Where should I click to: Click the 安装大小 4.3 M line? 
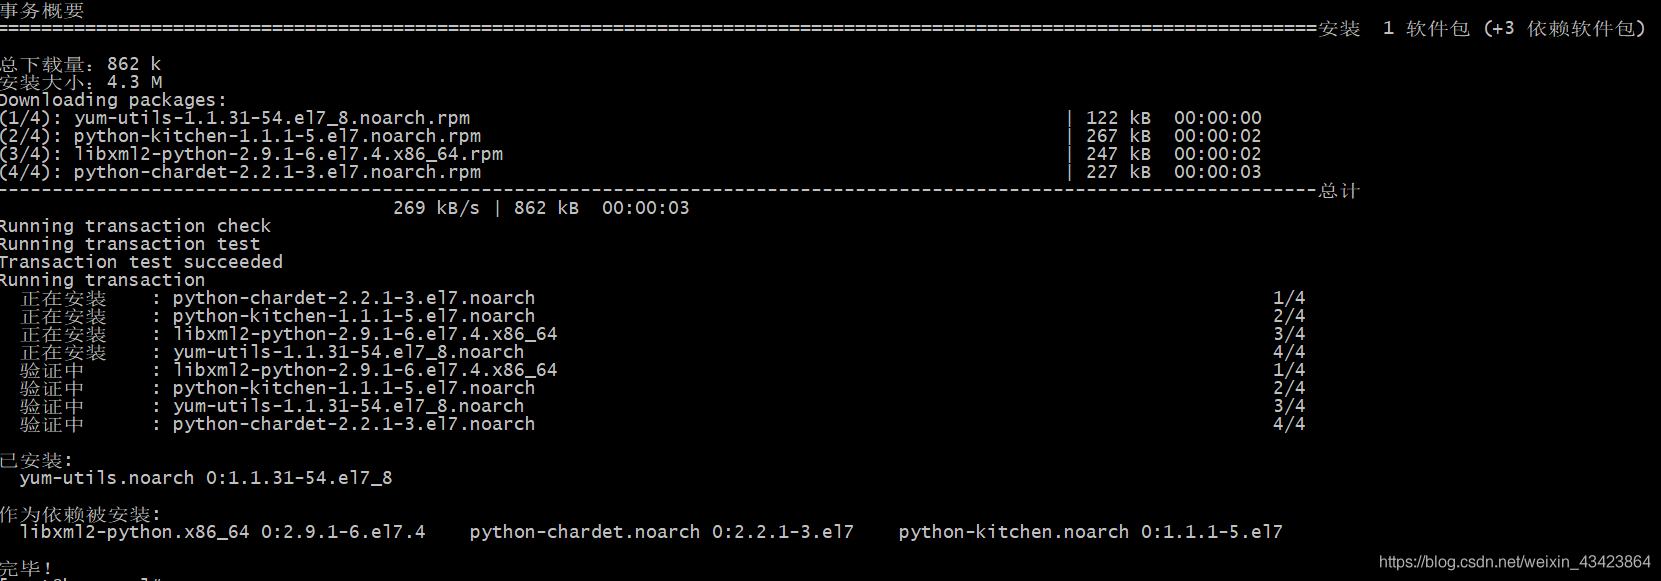pyautogui.click(x=80, y=82)
